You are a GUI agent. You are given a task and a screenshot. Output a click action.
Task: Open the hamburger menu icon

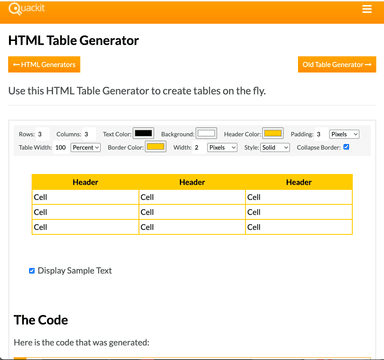click(367, 9)
